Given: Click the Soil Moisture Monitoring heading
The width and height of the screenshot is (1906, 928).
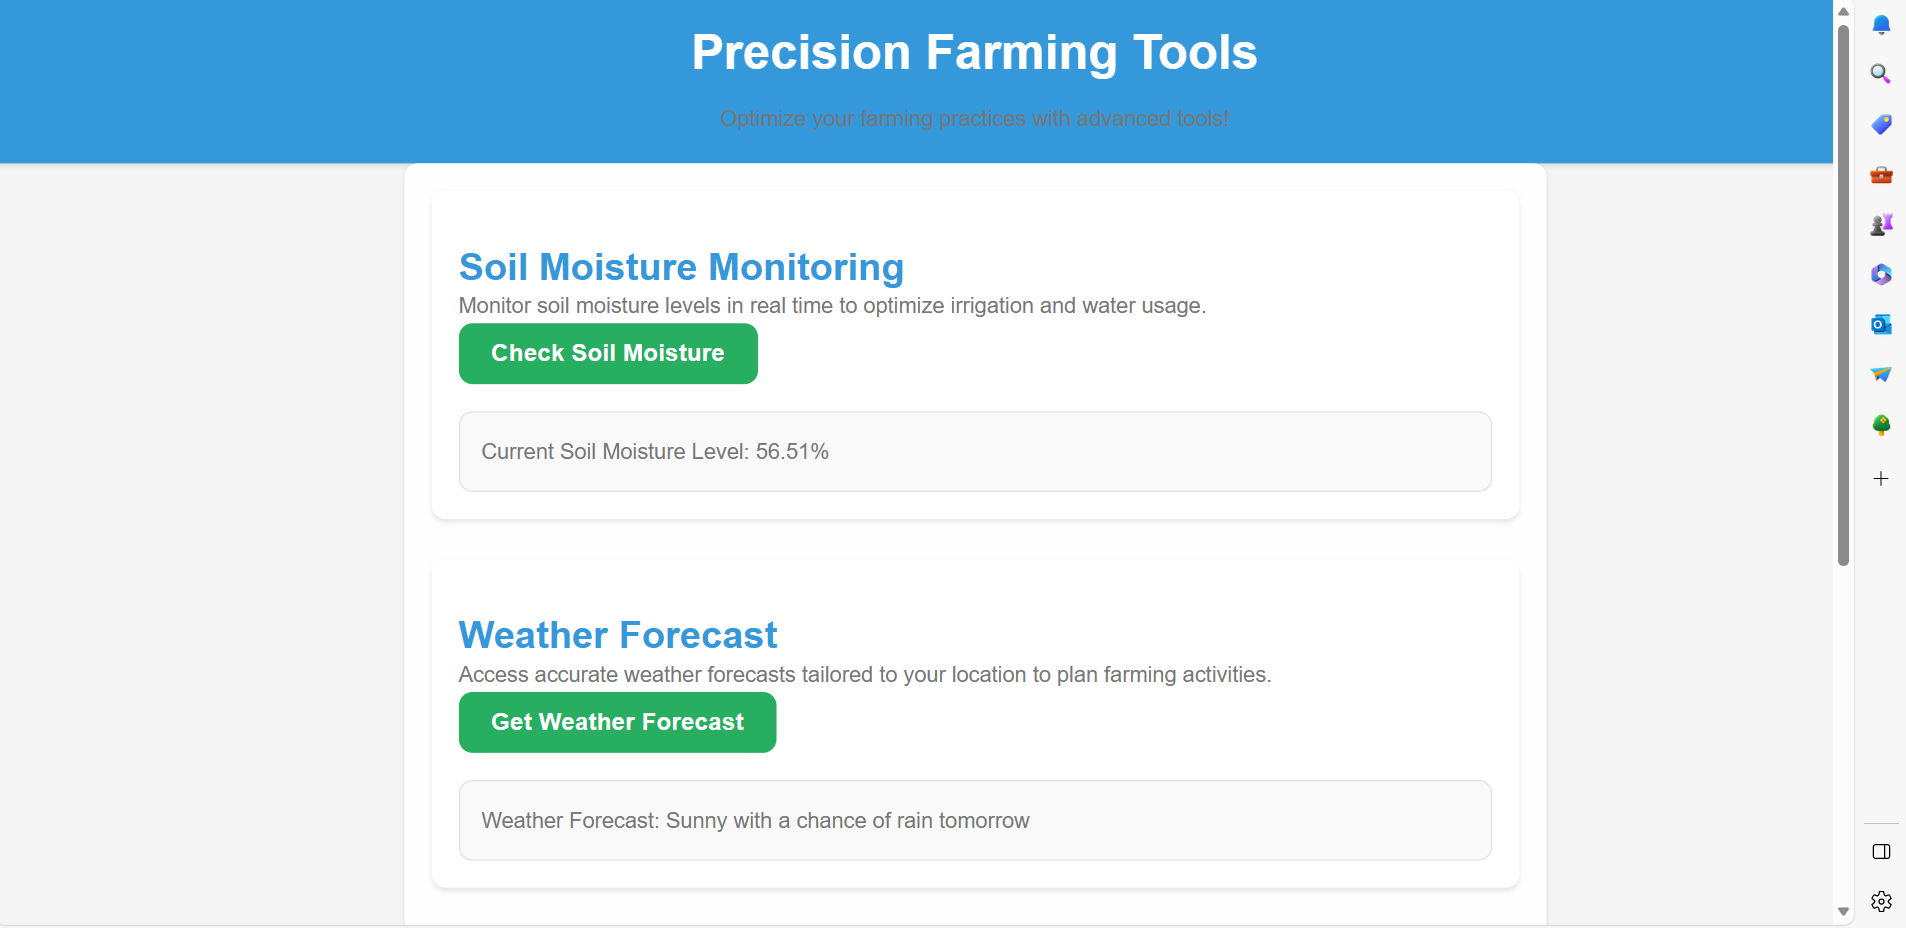Looking at the screenshot, I should click(681, 267).
